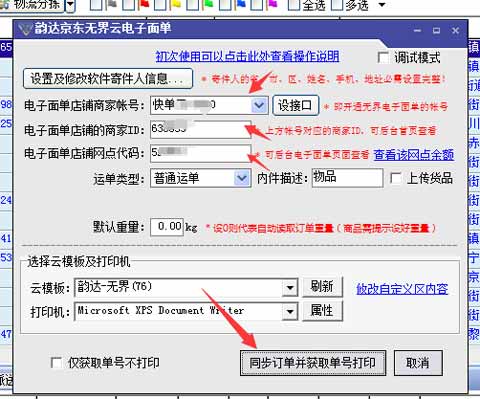Check the purple flag checkbox in toolbar
Viewport: 480px width, 399px height.
pos(257,4)
